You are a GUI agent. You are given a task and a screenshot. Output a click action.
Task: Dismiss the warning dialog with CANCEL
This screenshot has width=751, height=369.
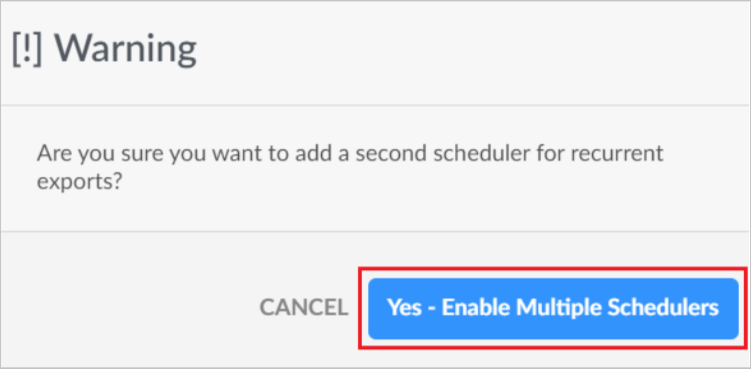[304, 308]
